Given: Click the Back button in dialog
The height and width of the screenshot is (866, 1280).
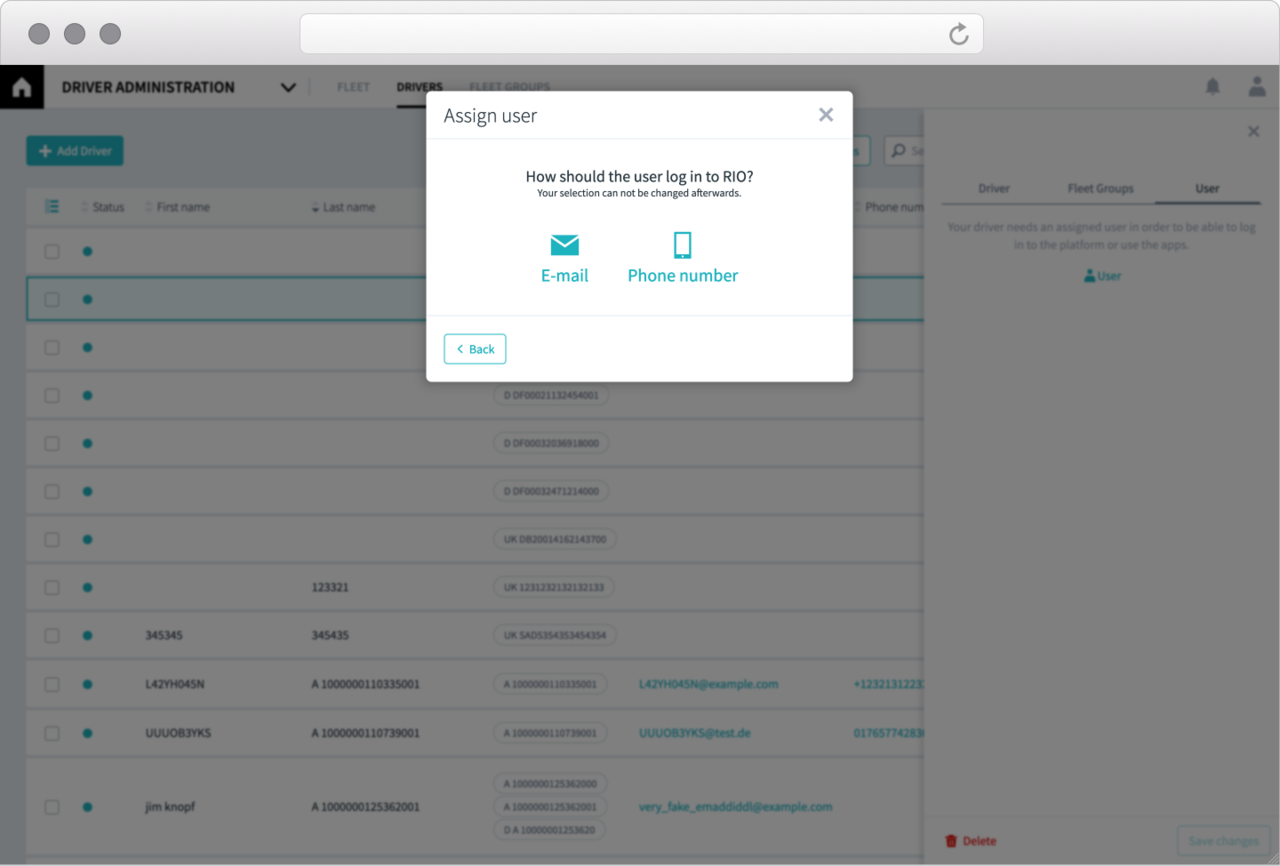Looking at the screenshot, I should (475, 349).
